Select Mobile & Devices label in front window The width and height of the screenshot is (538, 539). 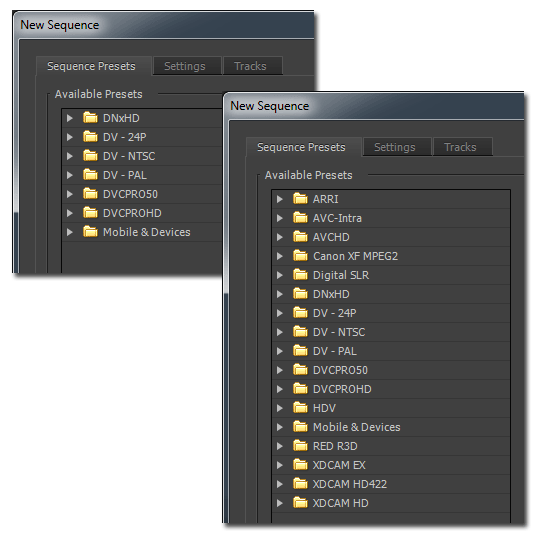[x=357, y=427]
